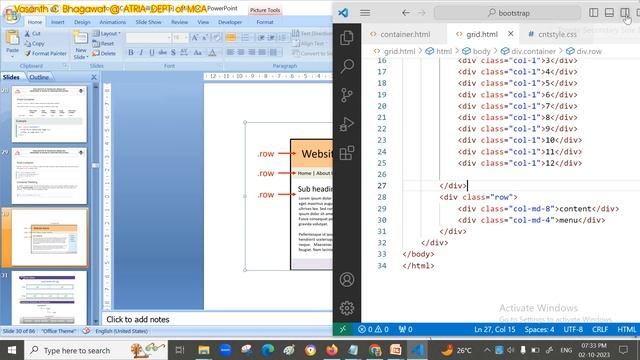Click the html breadcrumb item

tap(439, 51)
